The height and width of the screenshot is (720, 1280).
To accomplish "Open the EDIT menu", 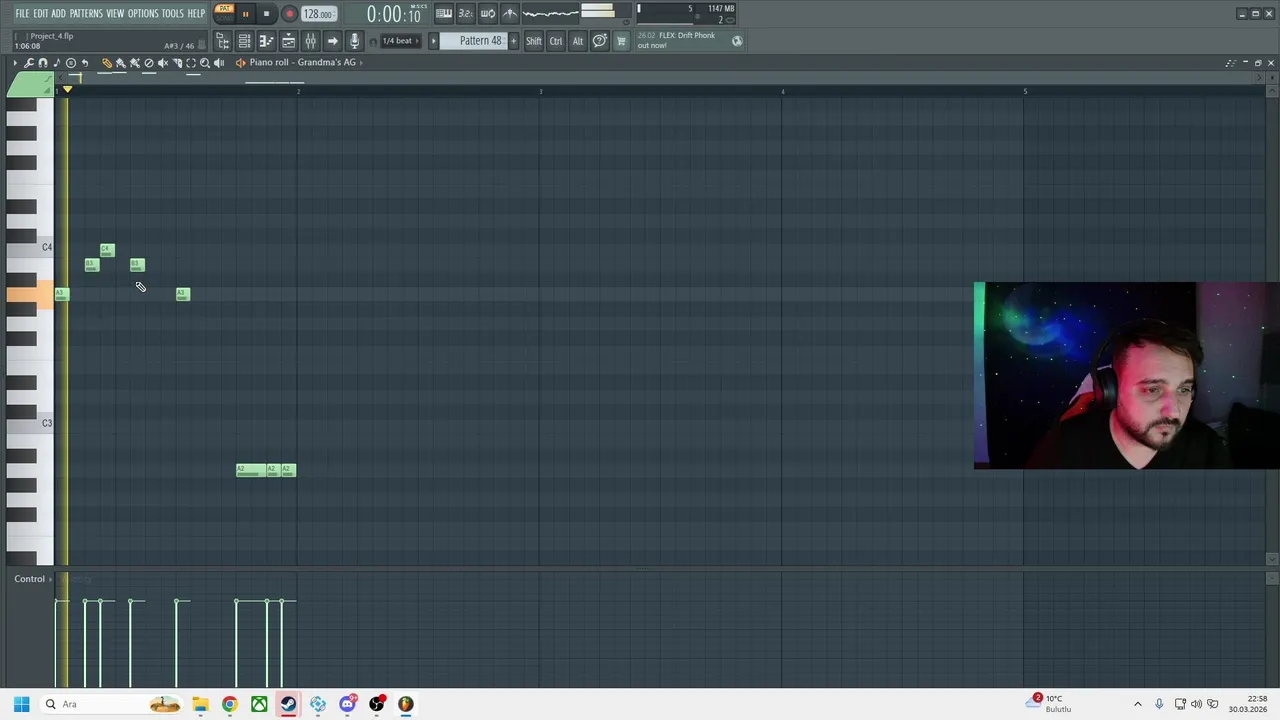I will coord(41,13).
